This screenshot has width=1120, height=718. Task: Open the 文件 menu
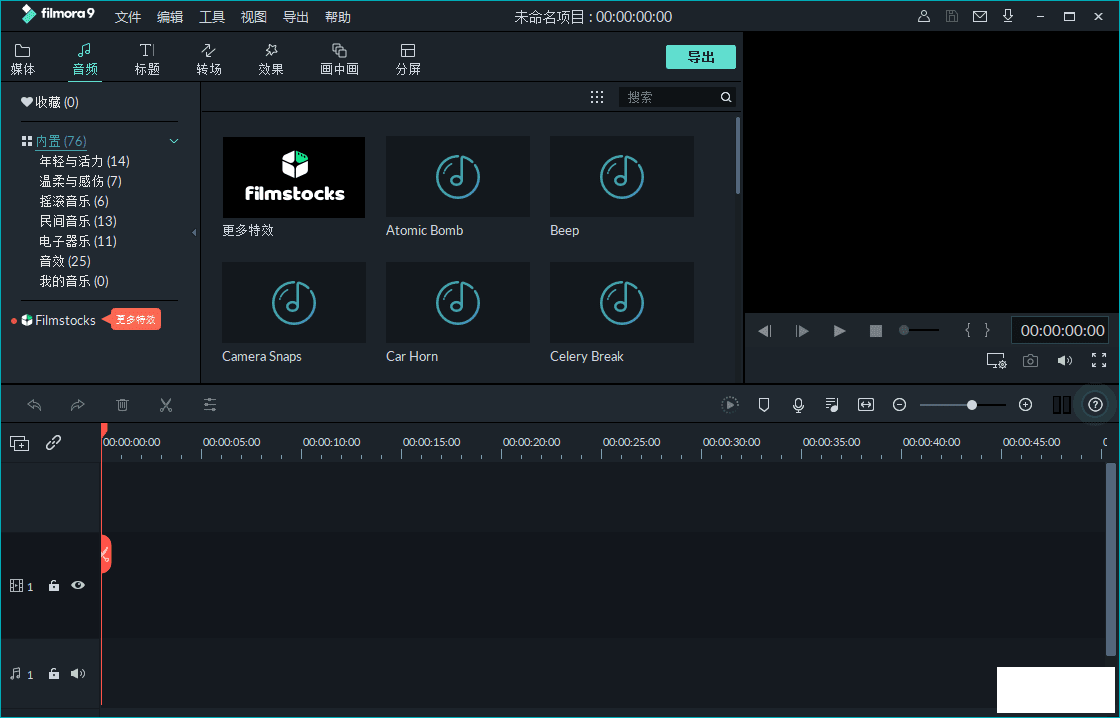coord(128,17)
